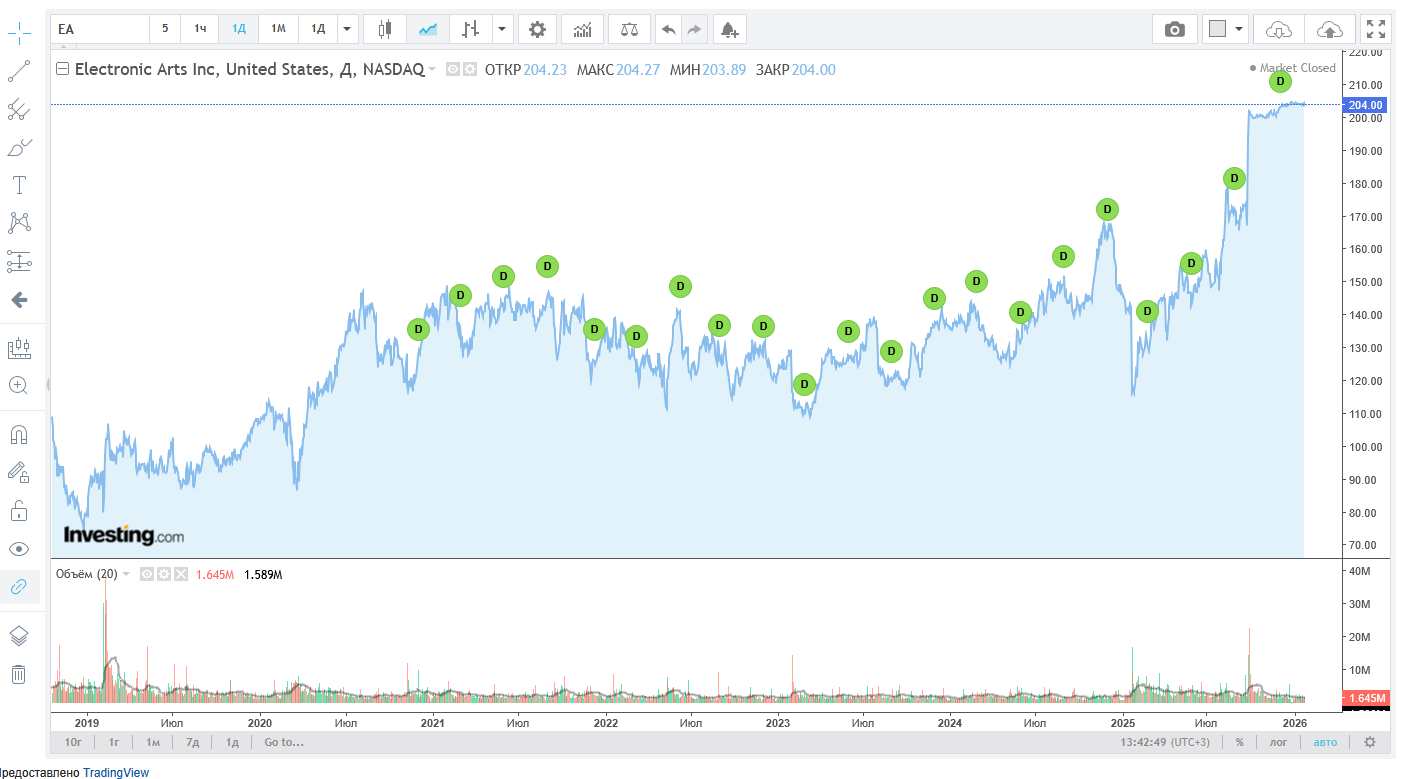Open the indicators menu
The image size is (1402, 779).
[x=582, y=29]
